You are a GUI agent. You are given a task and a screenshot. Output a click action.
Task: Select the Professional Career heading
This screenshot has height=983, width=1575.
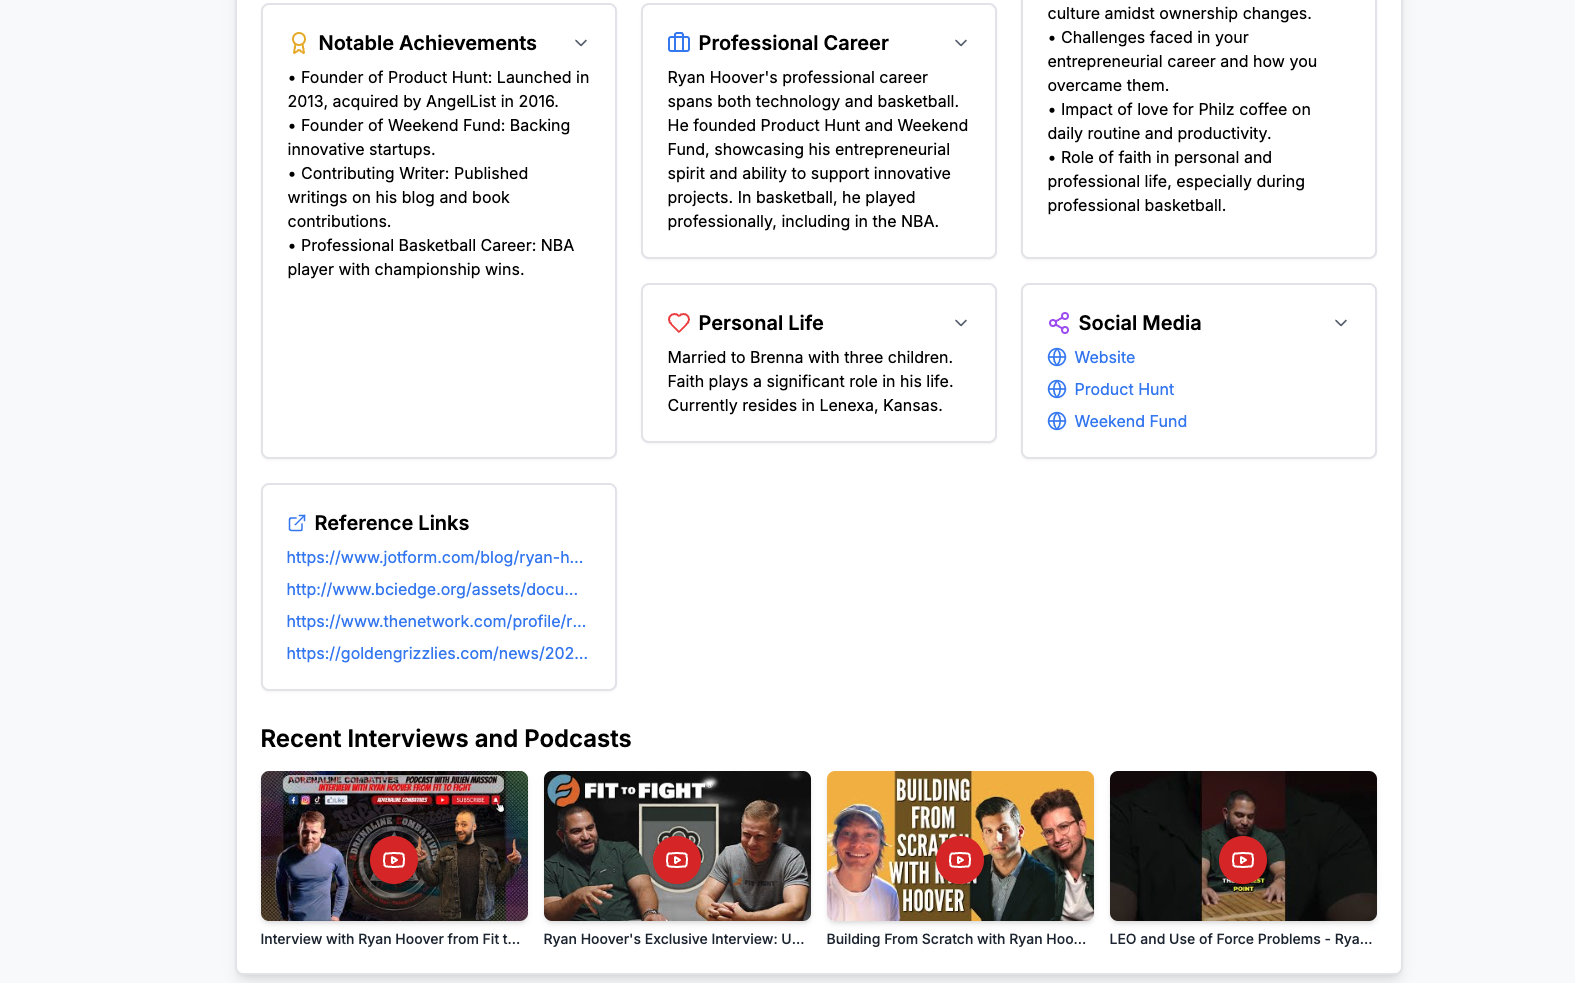[x=793, y=43]
